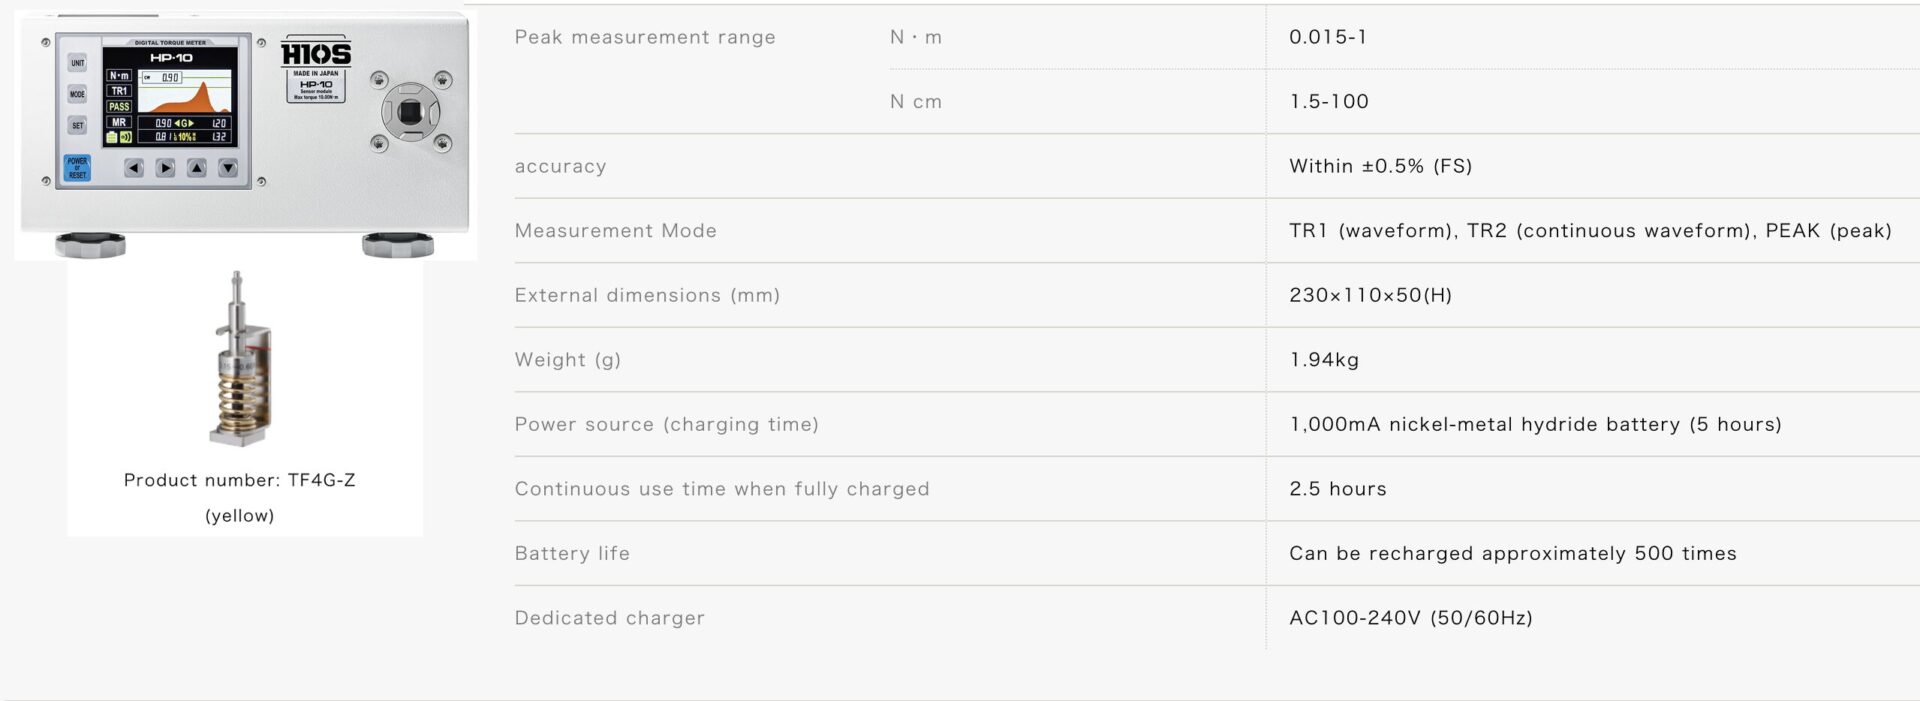
Task: Click the UNIT button on the torque meter
Action: coord(77,63)
